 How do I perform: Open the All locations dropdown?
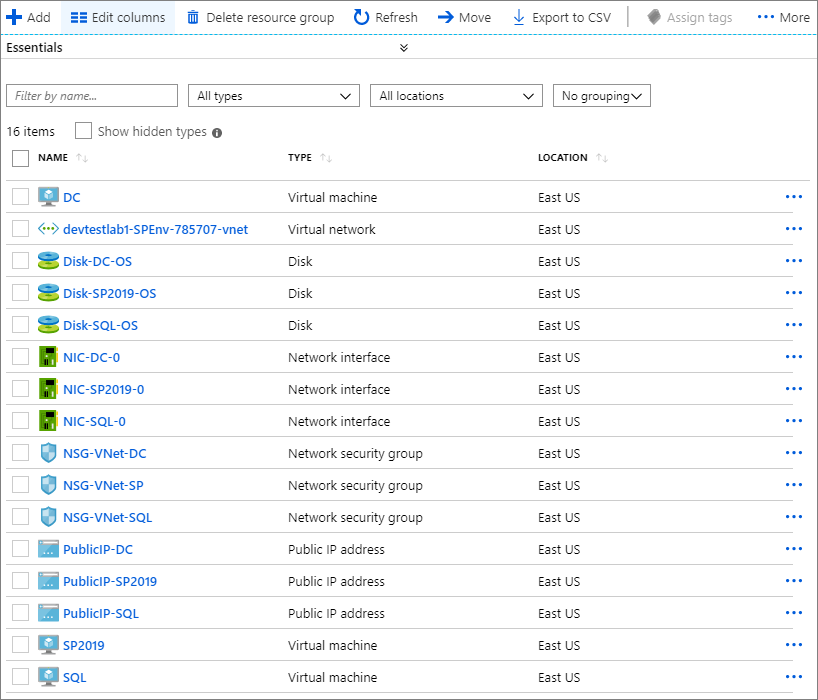click(456, 95)
